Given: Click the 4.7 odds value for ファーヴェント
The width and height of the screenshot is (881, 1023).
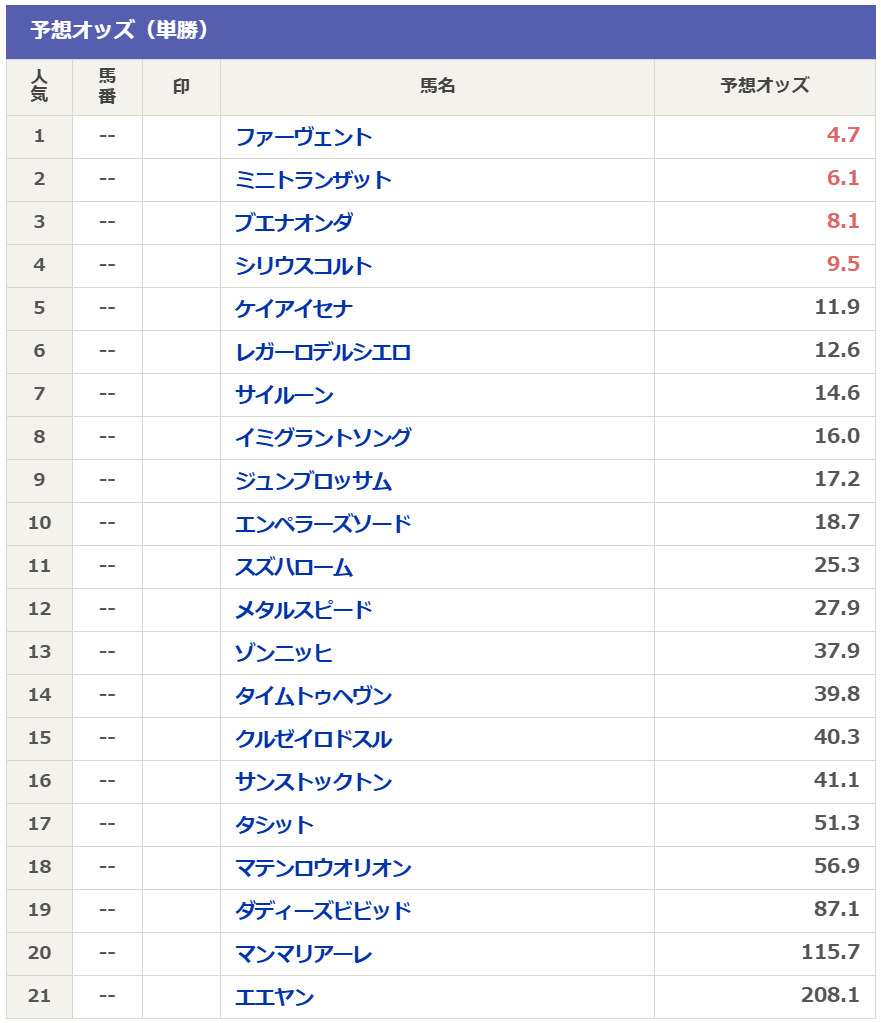Looking at the screenshot, I should pyautogui.click(x=843, y=136).
